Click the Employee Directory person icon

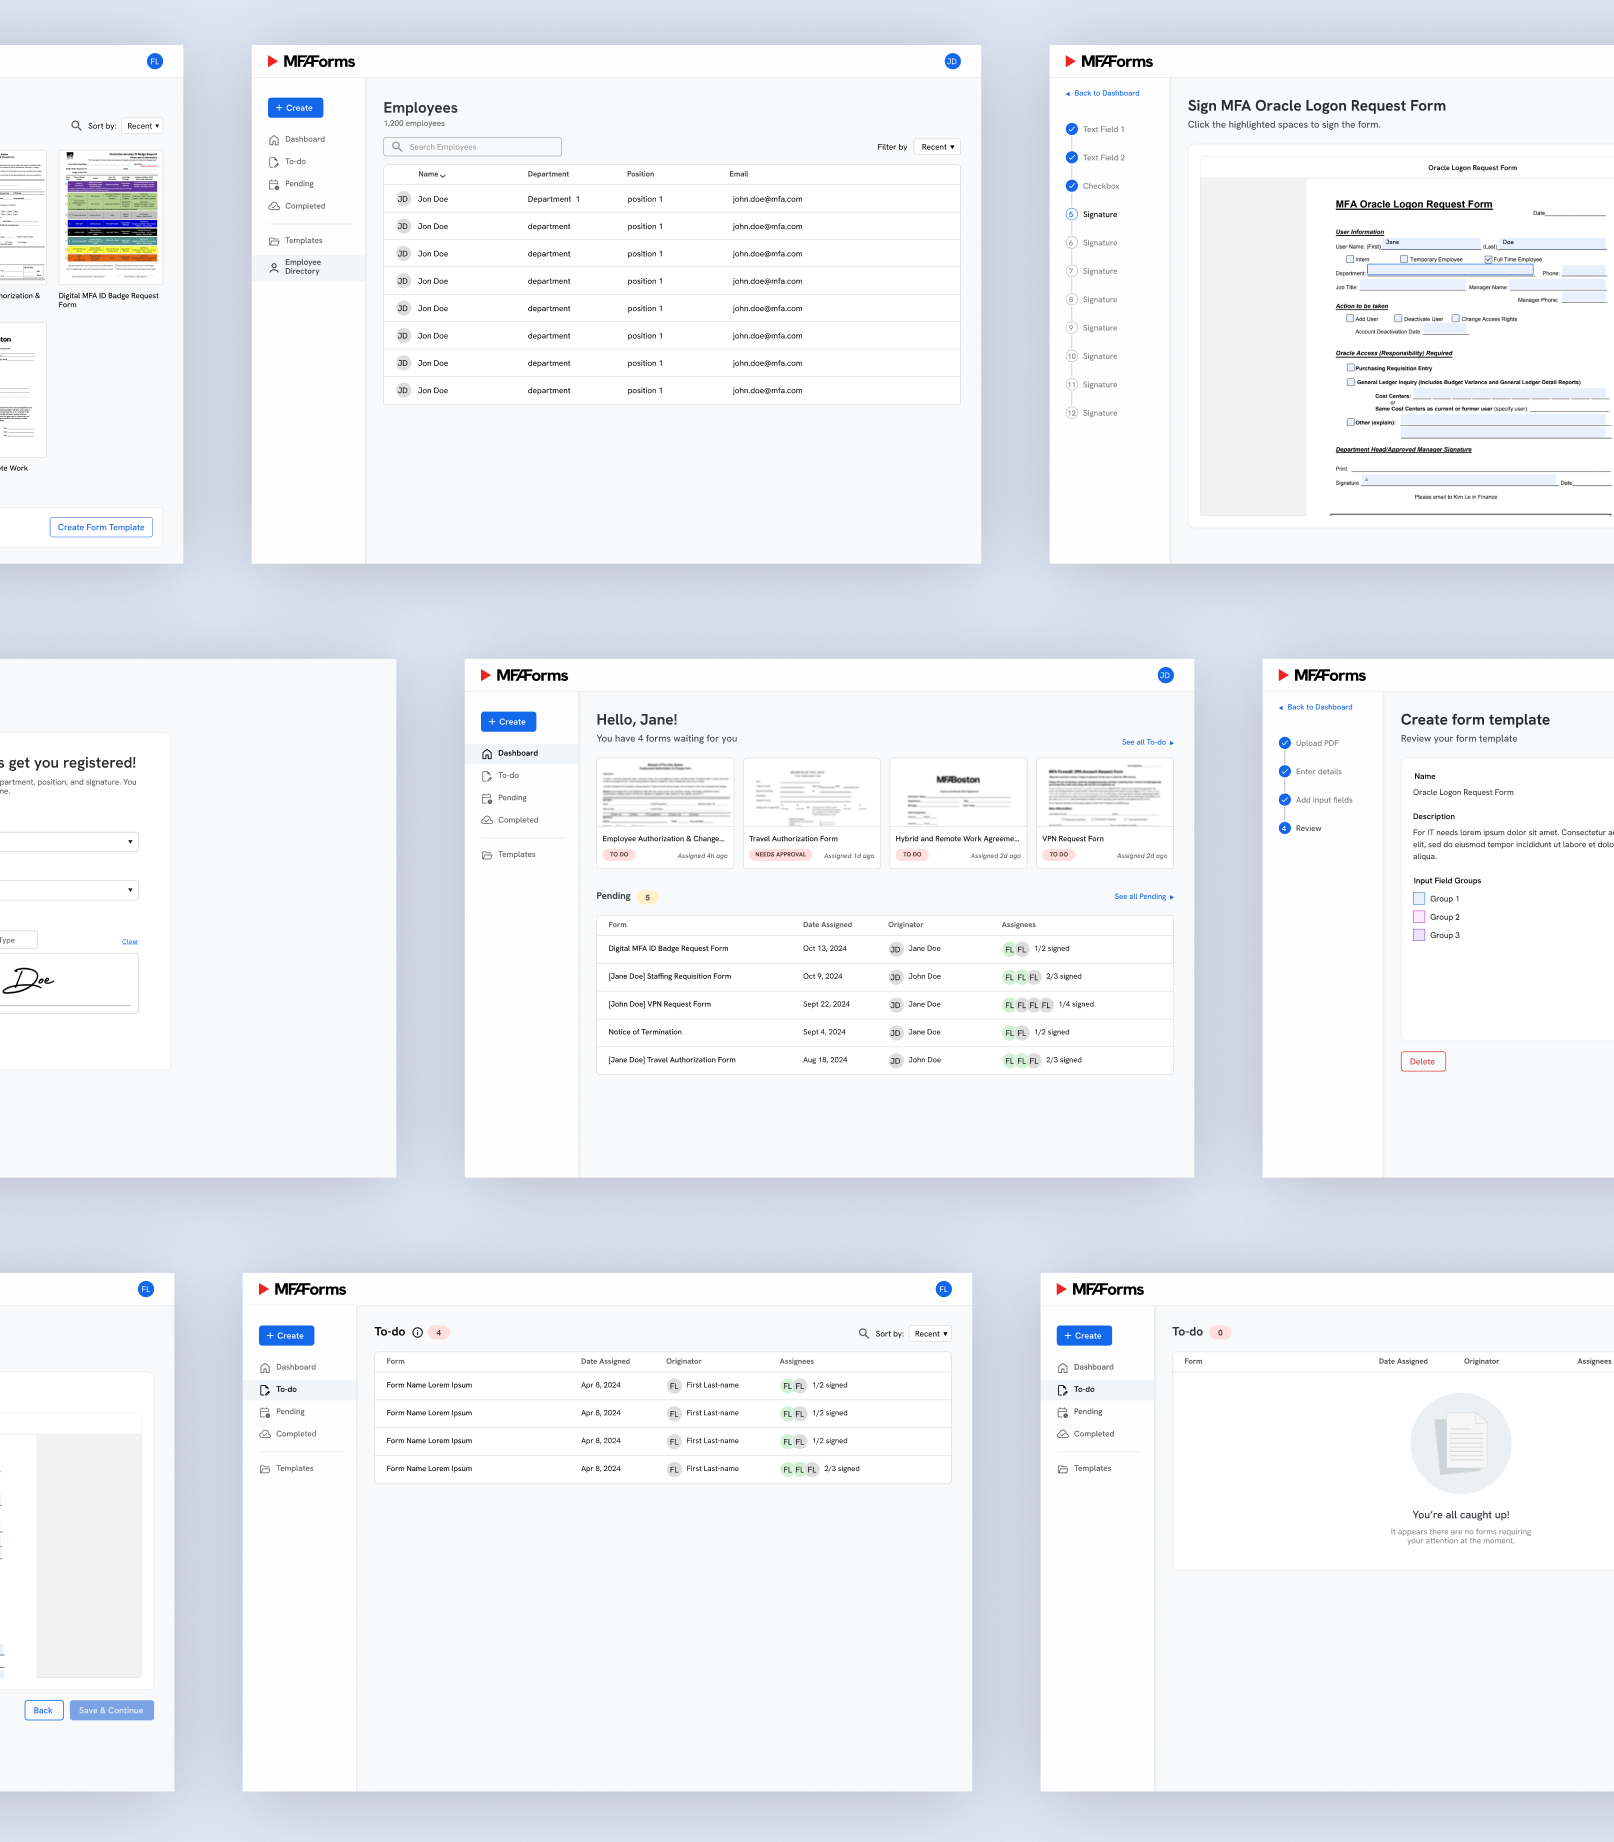[x=274, y=267]
